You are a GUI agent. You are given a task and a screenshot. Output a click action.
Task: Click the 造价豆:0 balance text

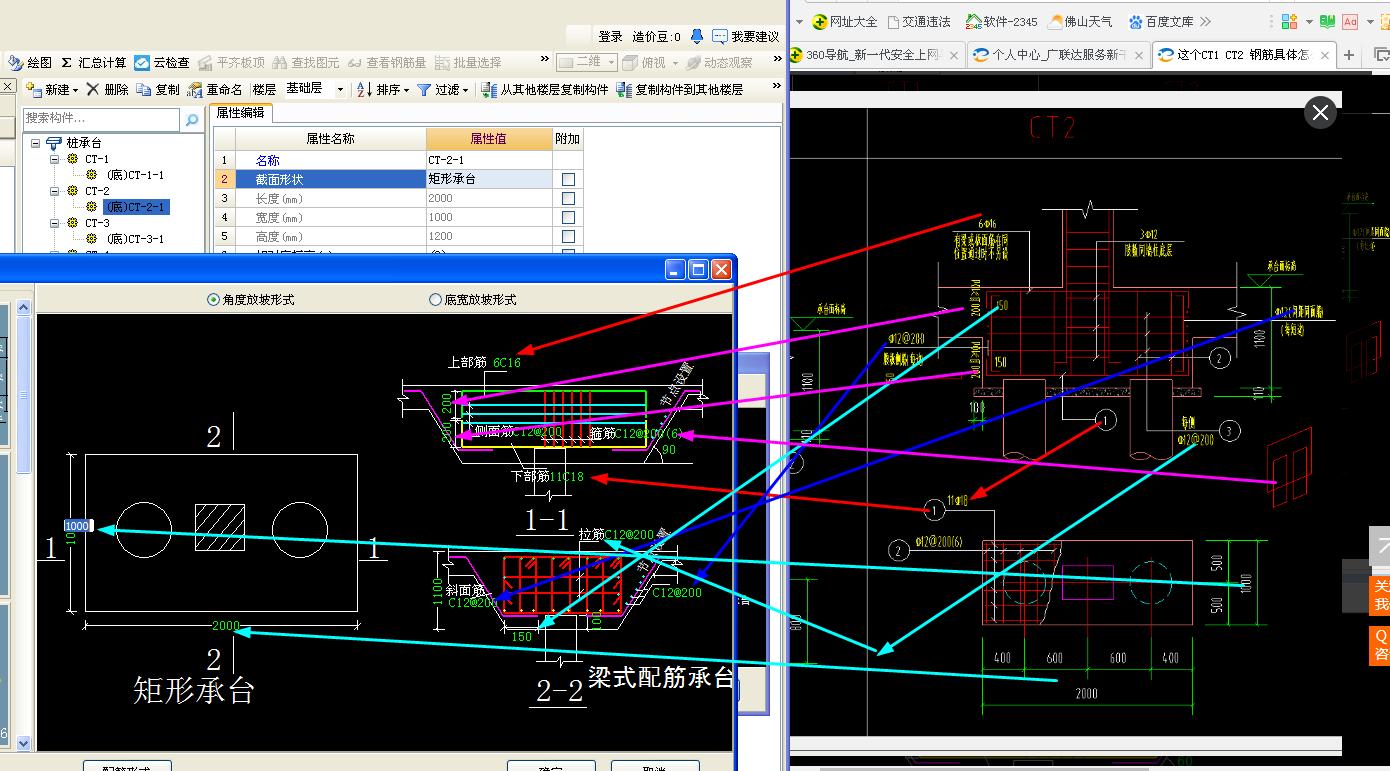[x=656, y=36]
